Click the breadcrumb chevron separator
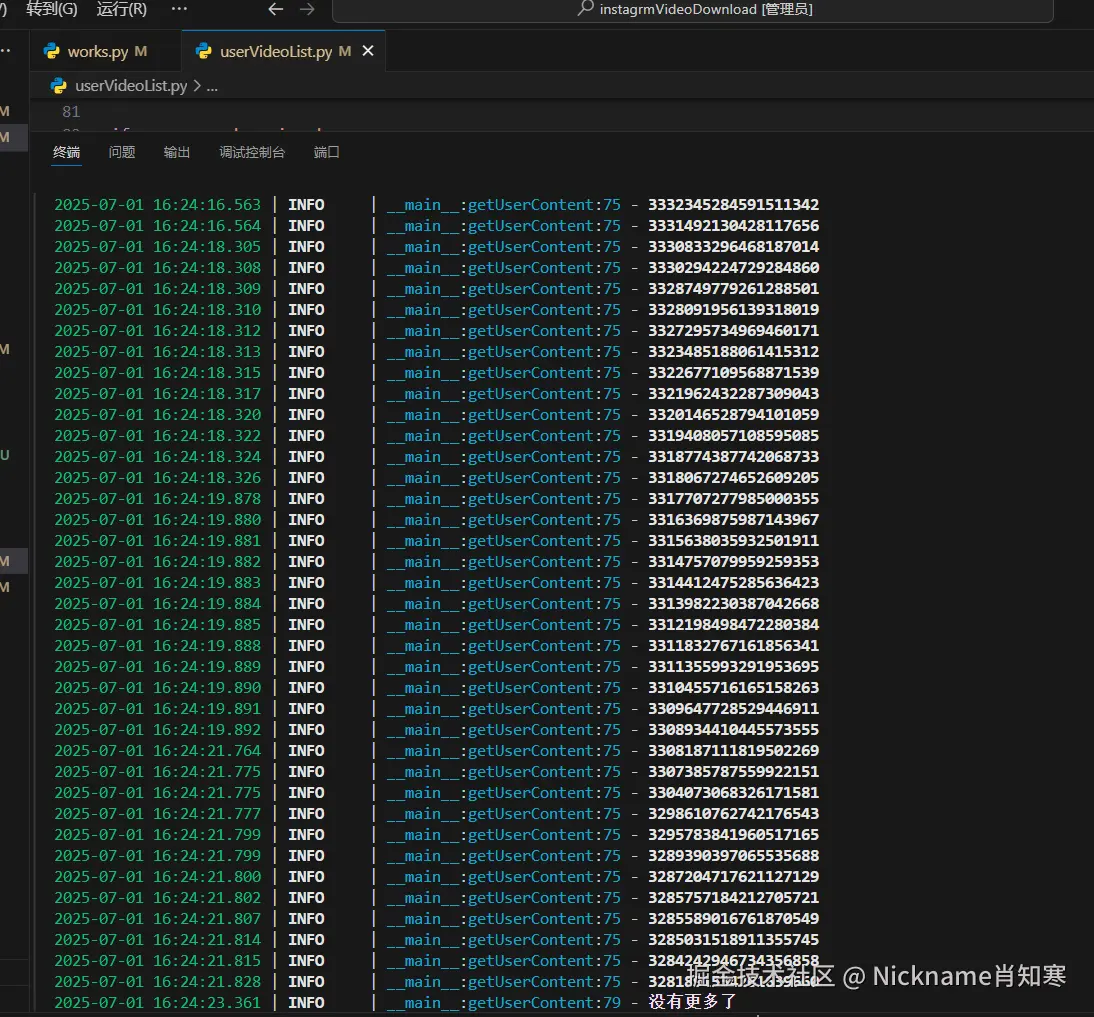The width and height of the screenshot is (1094, 1017). pyautogui.click(x=197, y=86)
